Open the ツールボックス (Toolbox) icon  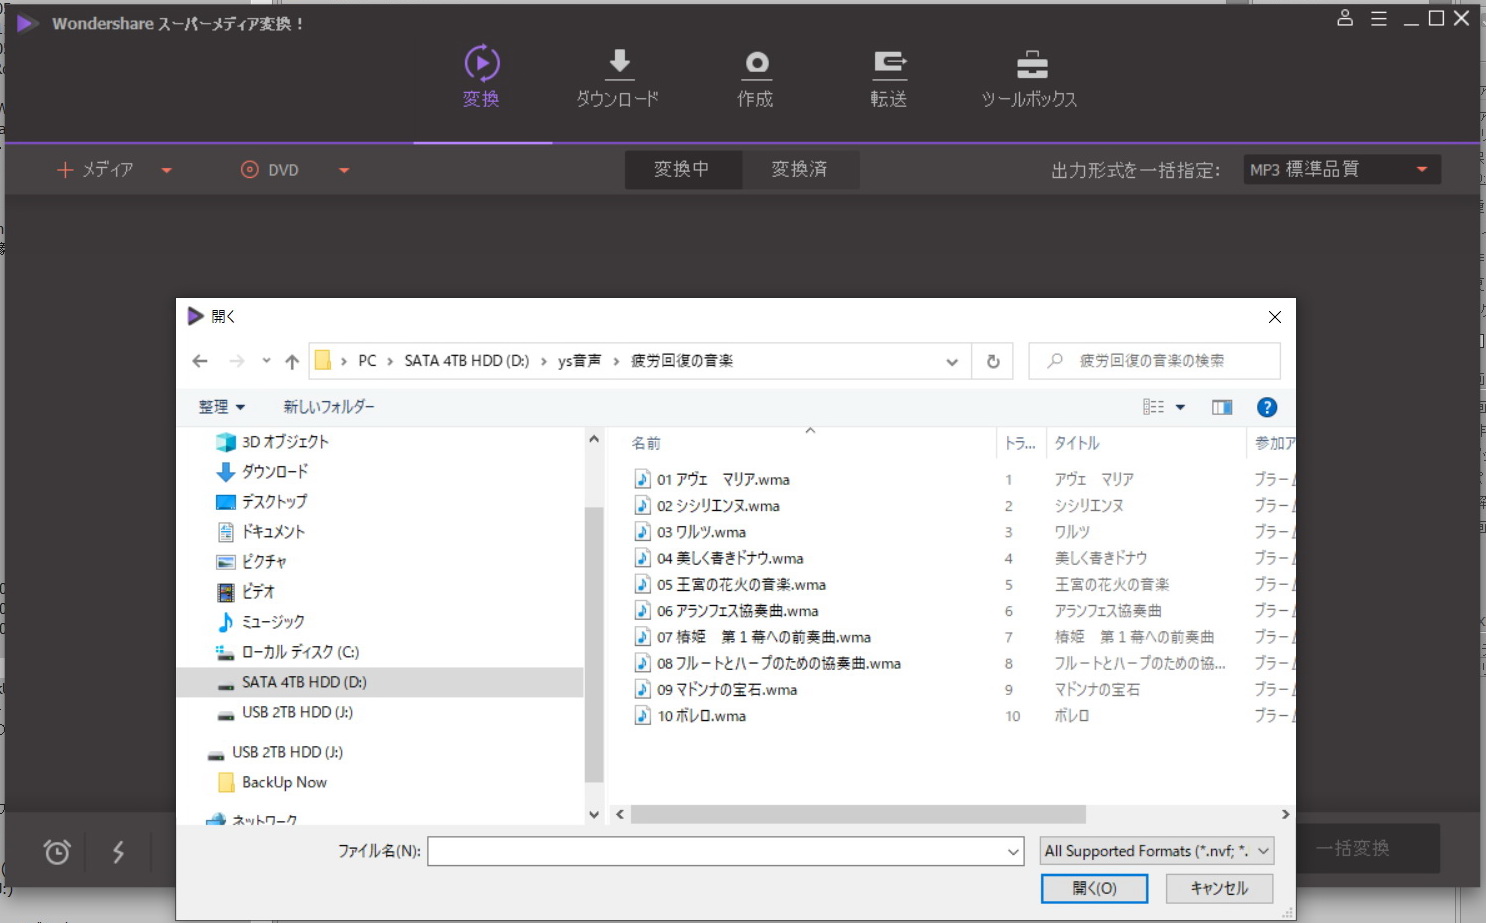tap(1031, 65)
